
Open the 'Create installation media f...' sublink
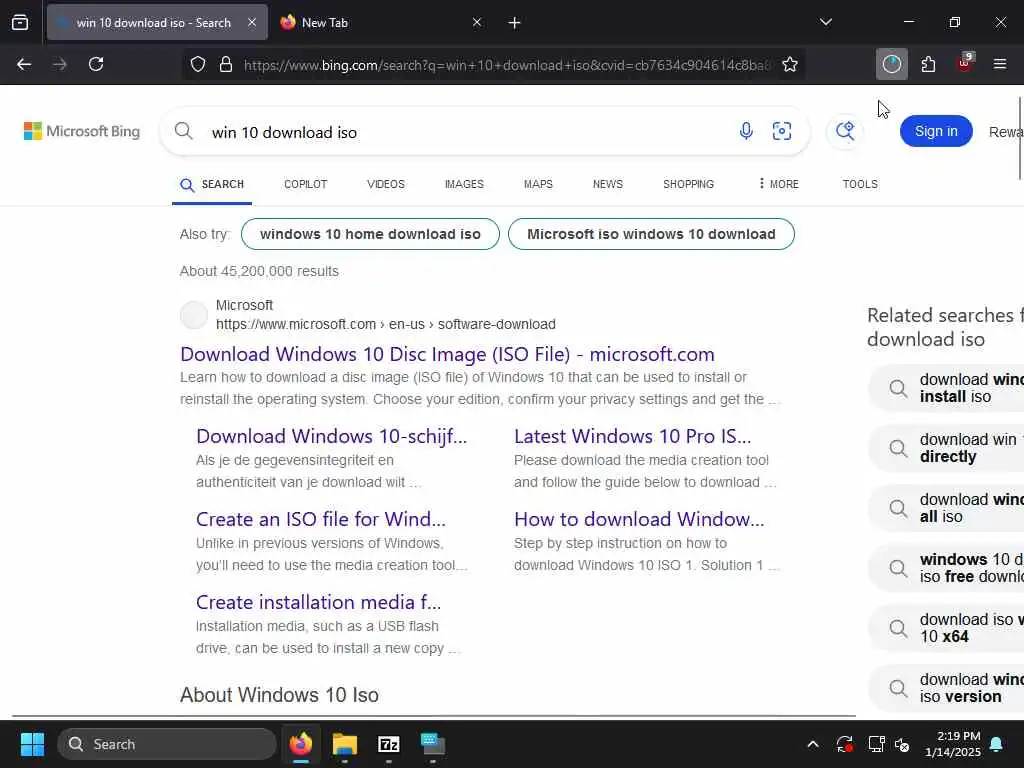(x=319, y=602)
